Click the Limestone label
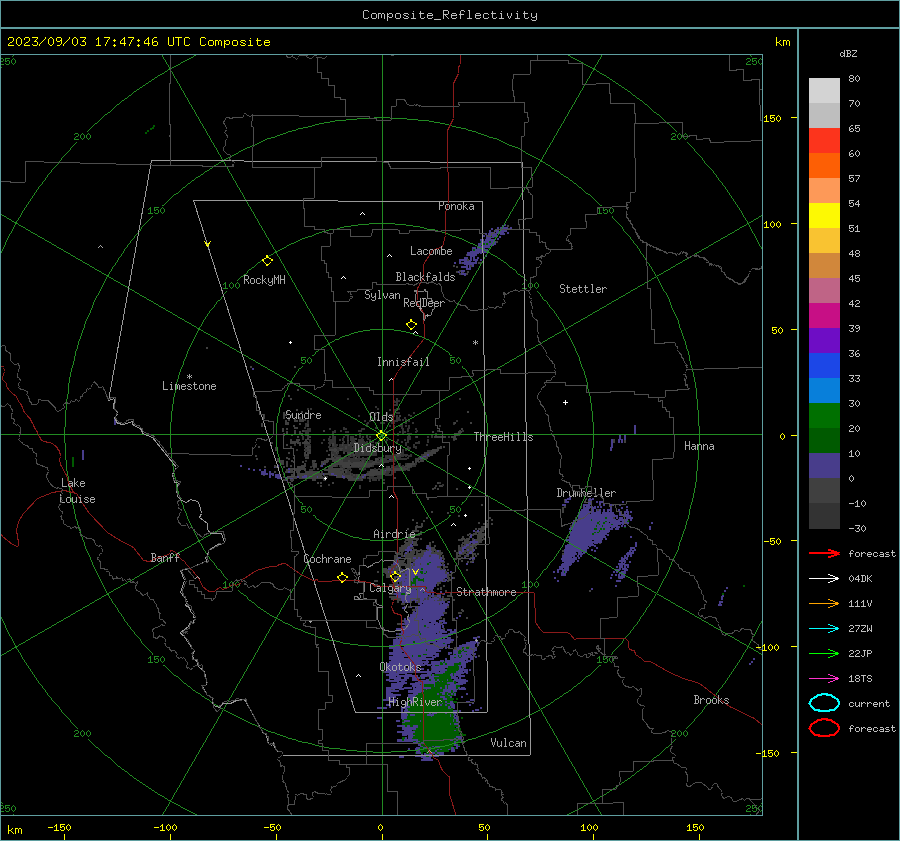Image resolution: width=900 pixels, height=841 pixels. pyautogui.click(x=189, y=386)
